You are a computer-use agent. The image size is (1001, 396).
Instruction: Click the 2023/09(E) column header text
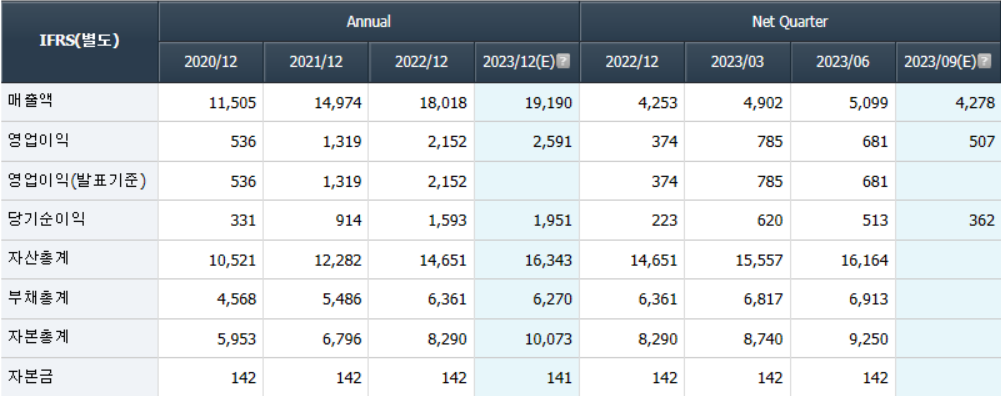point(940,62)
